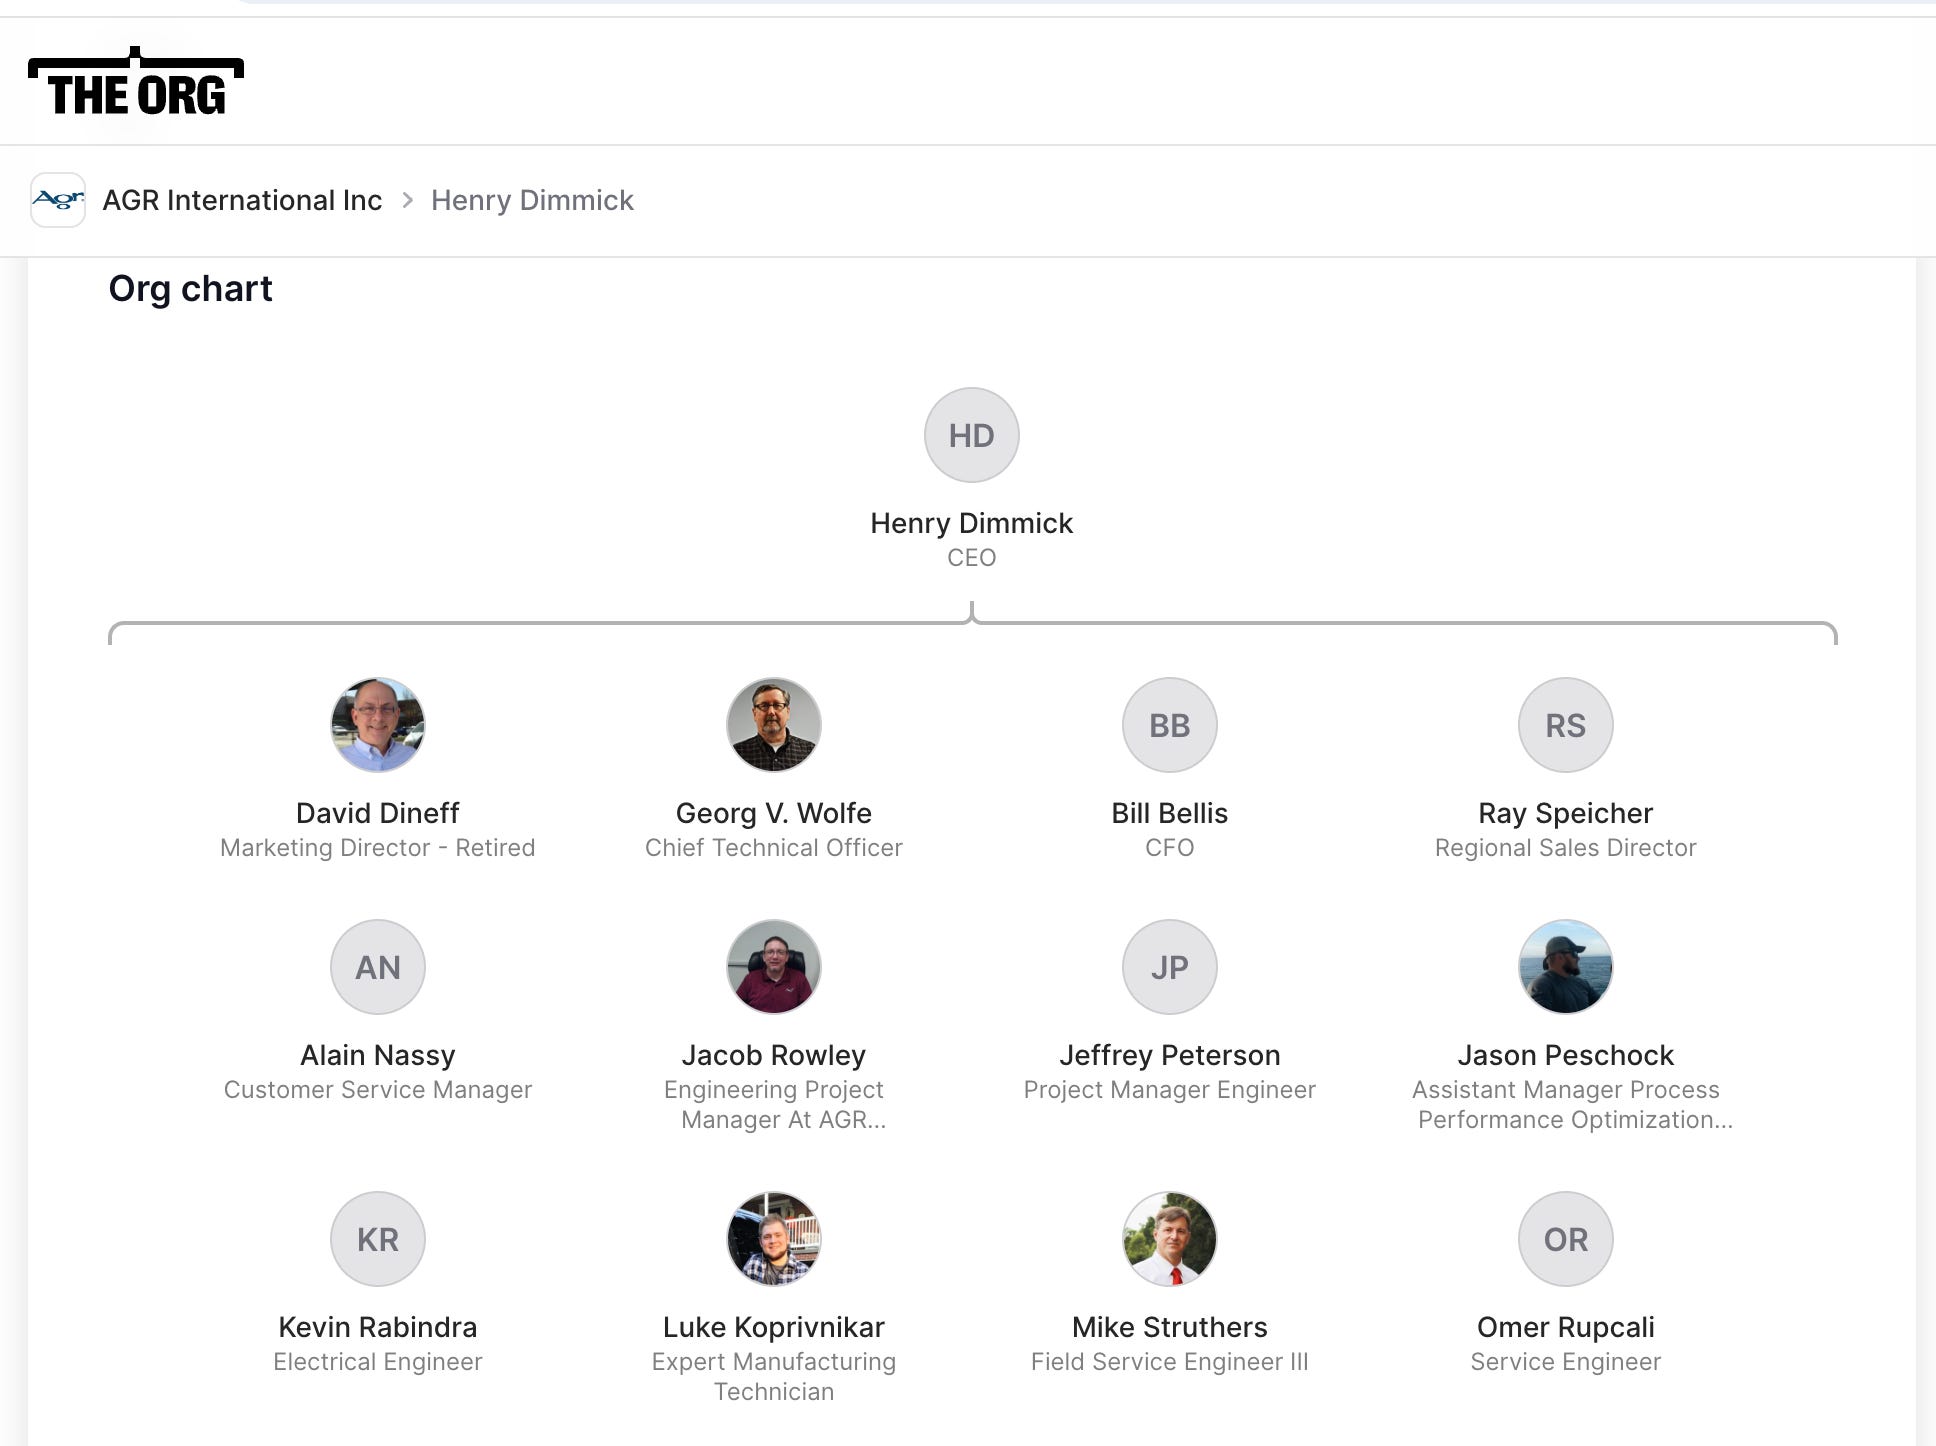Click the BB avatar for Bill Bellis
The height and width of the screenshot is (1446, 1936).
(x=1170, y=725)
